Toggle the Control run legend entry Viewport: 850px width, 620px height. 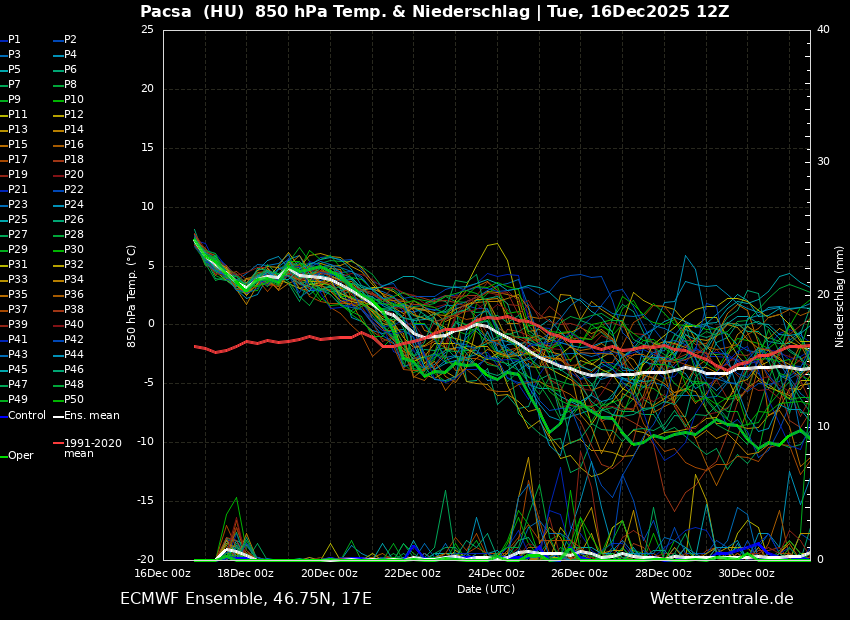[26, 415]
